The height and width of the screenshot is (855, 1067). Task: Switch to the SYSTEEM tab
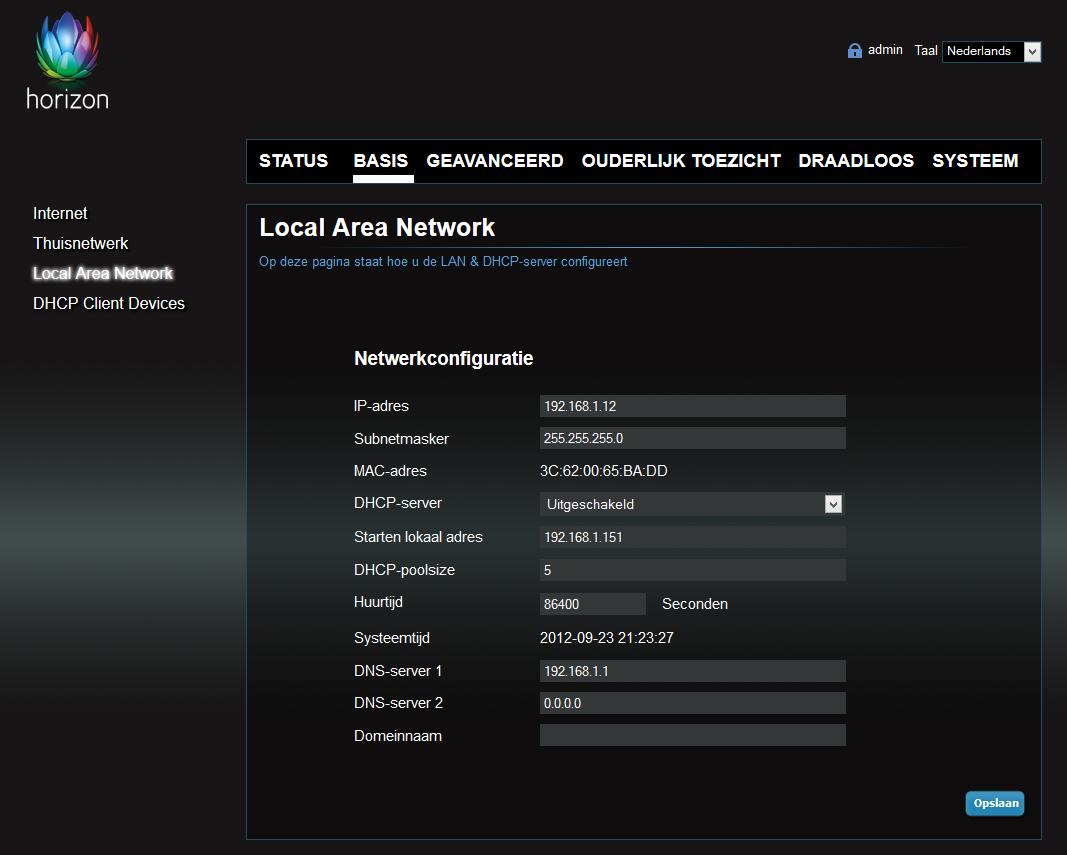[975, 161]
